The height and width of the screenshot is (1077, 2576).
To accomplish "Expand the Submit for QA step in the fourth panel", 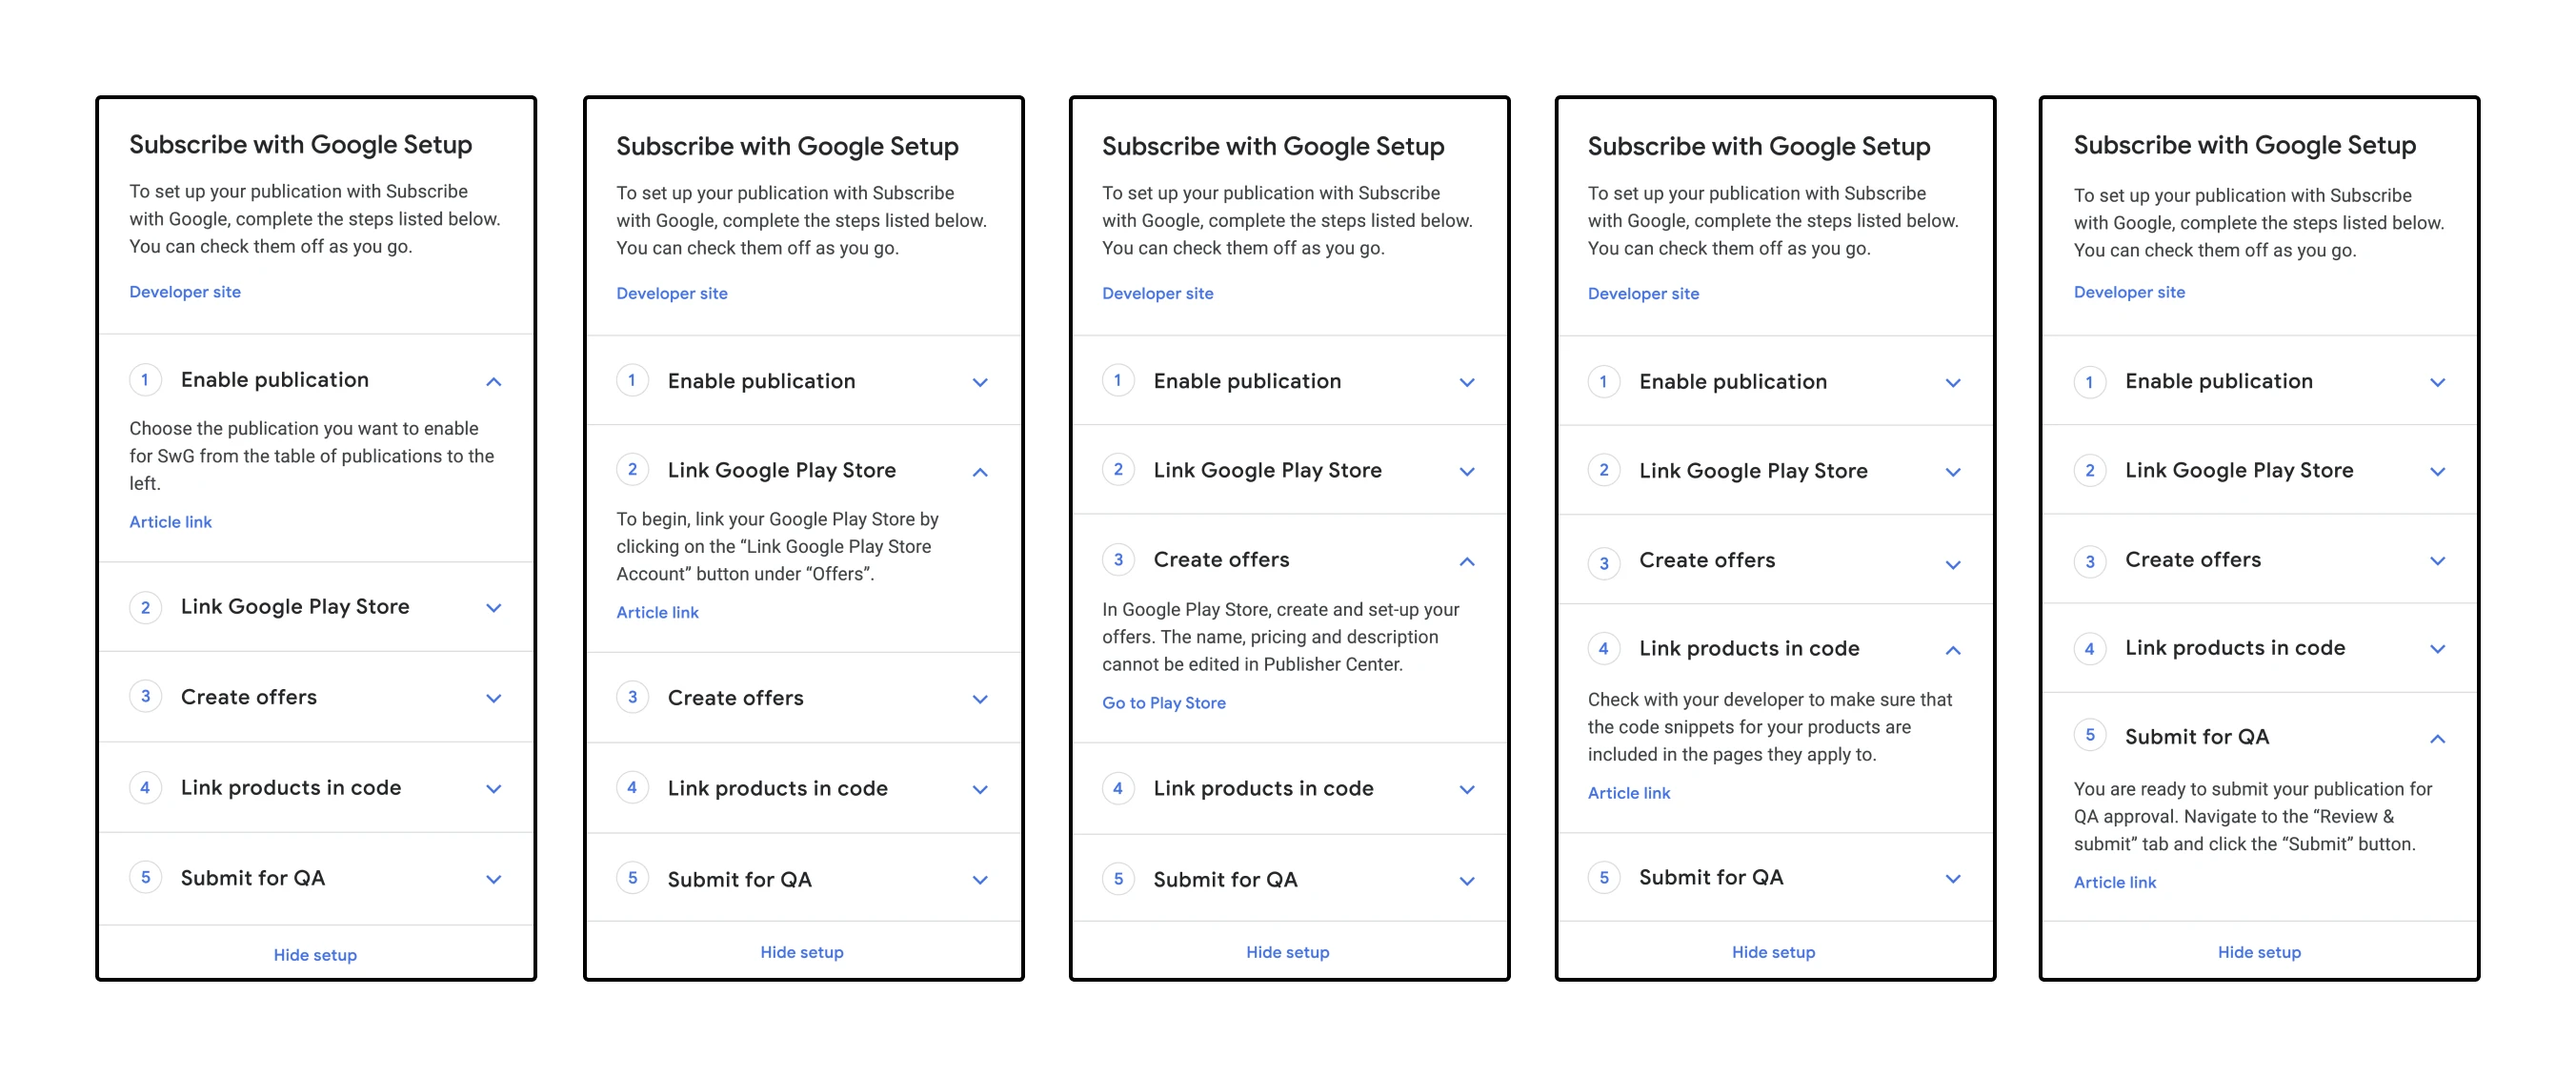I will (x=1953, y=877).
